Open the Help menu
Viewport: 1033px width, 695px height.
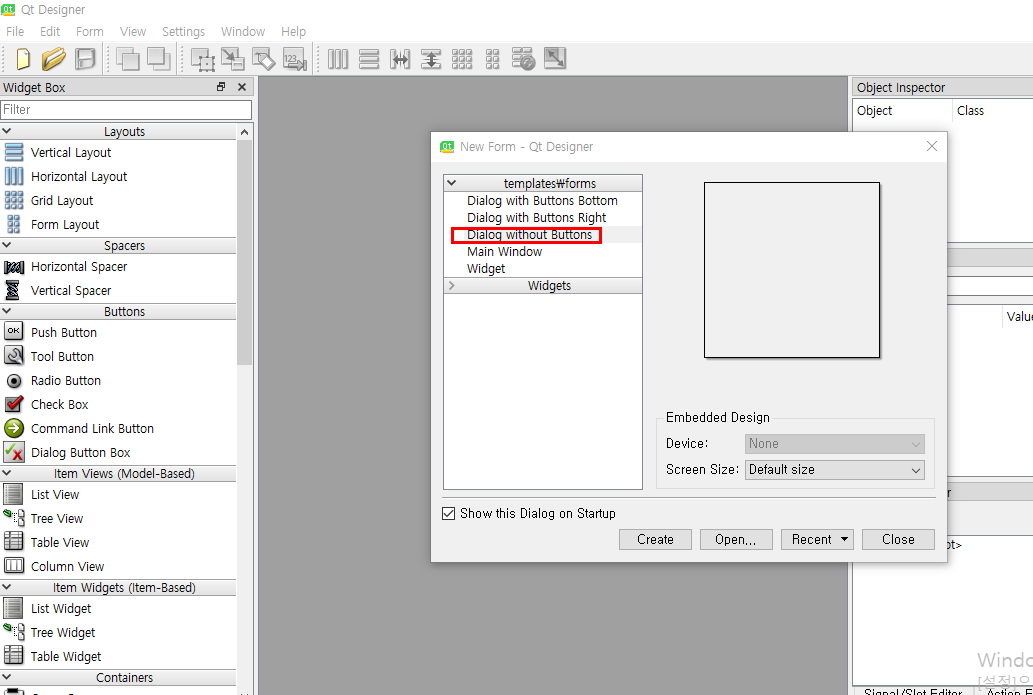(x=293, y=32)
